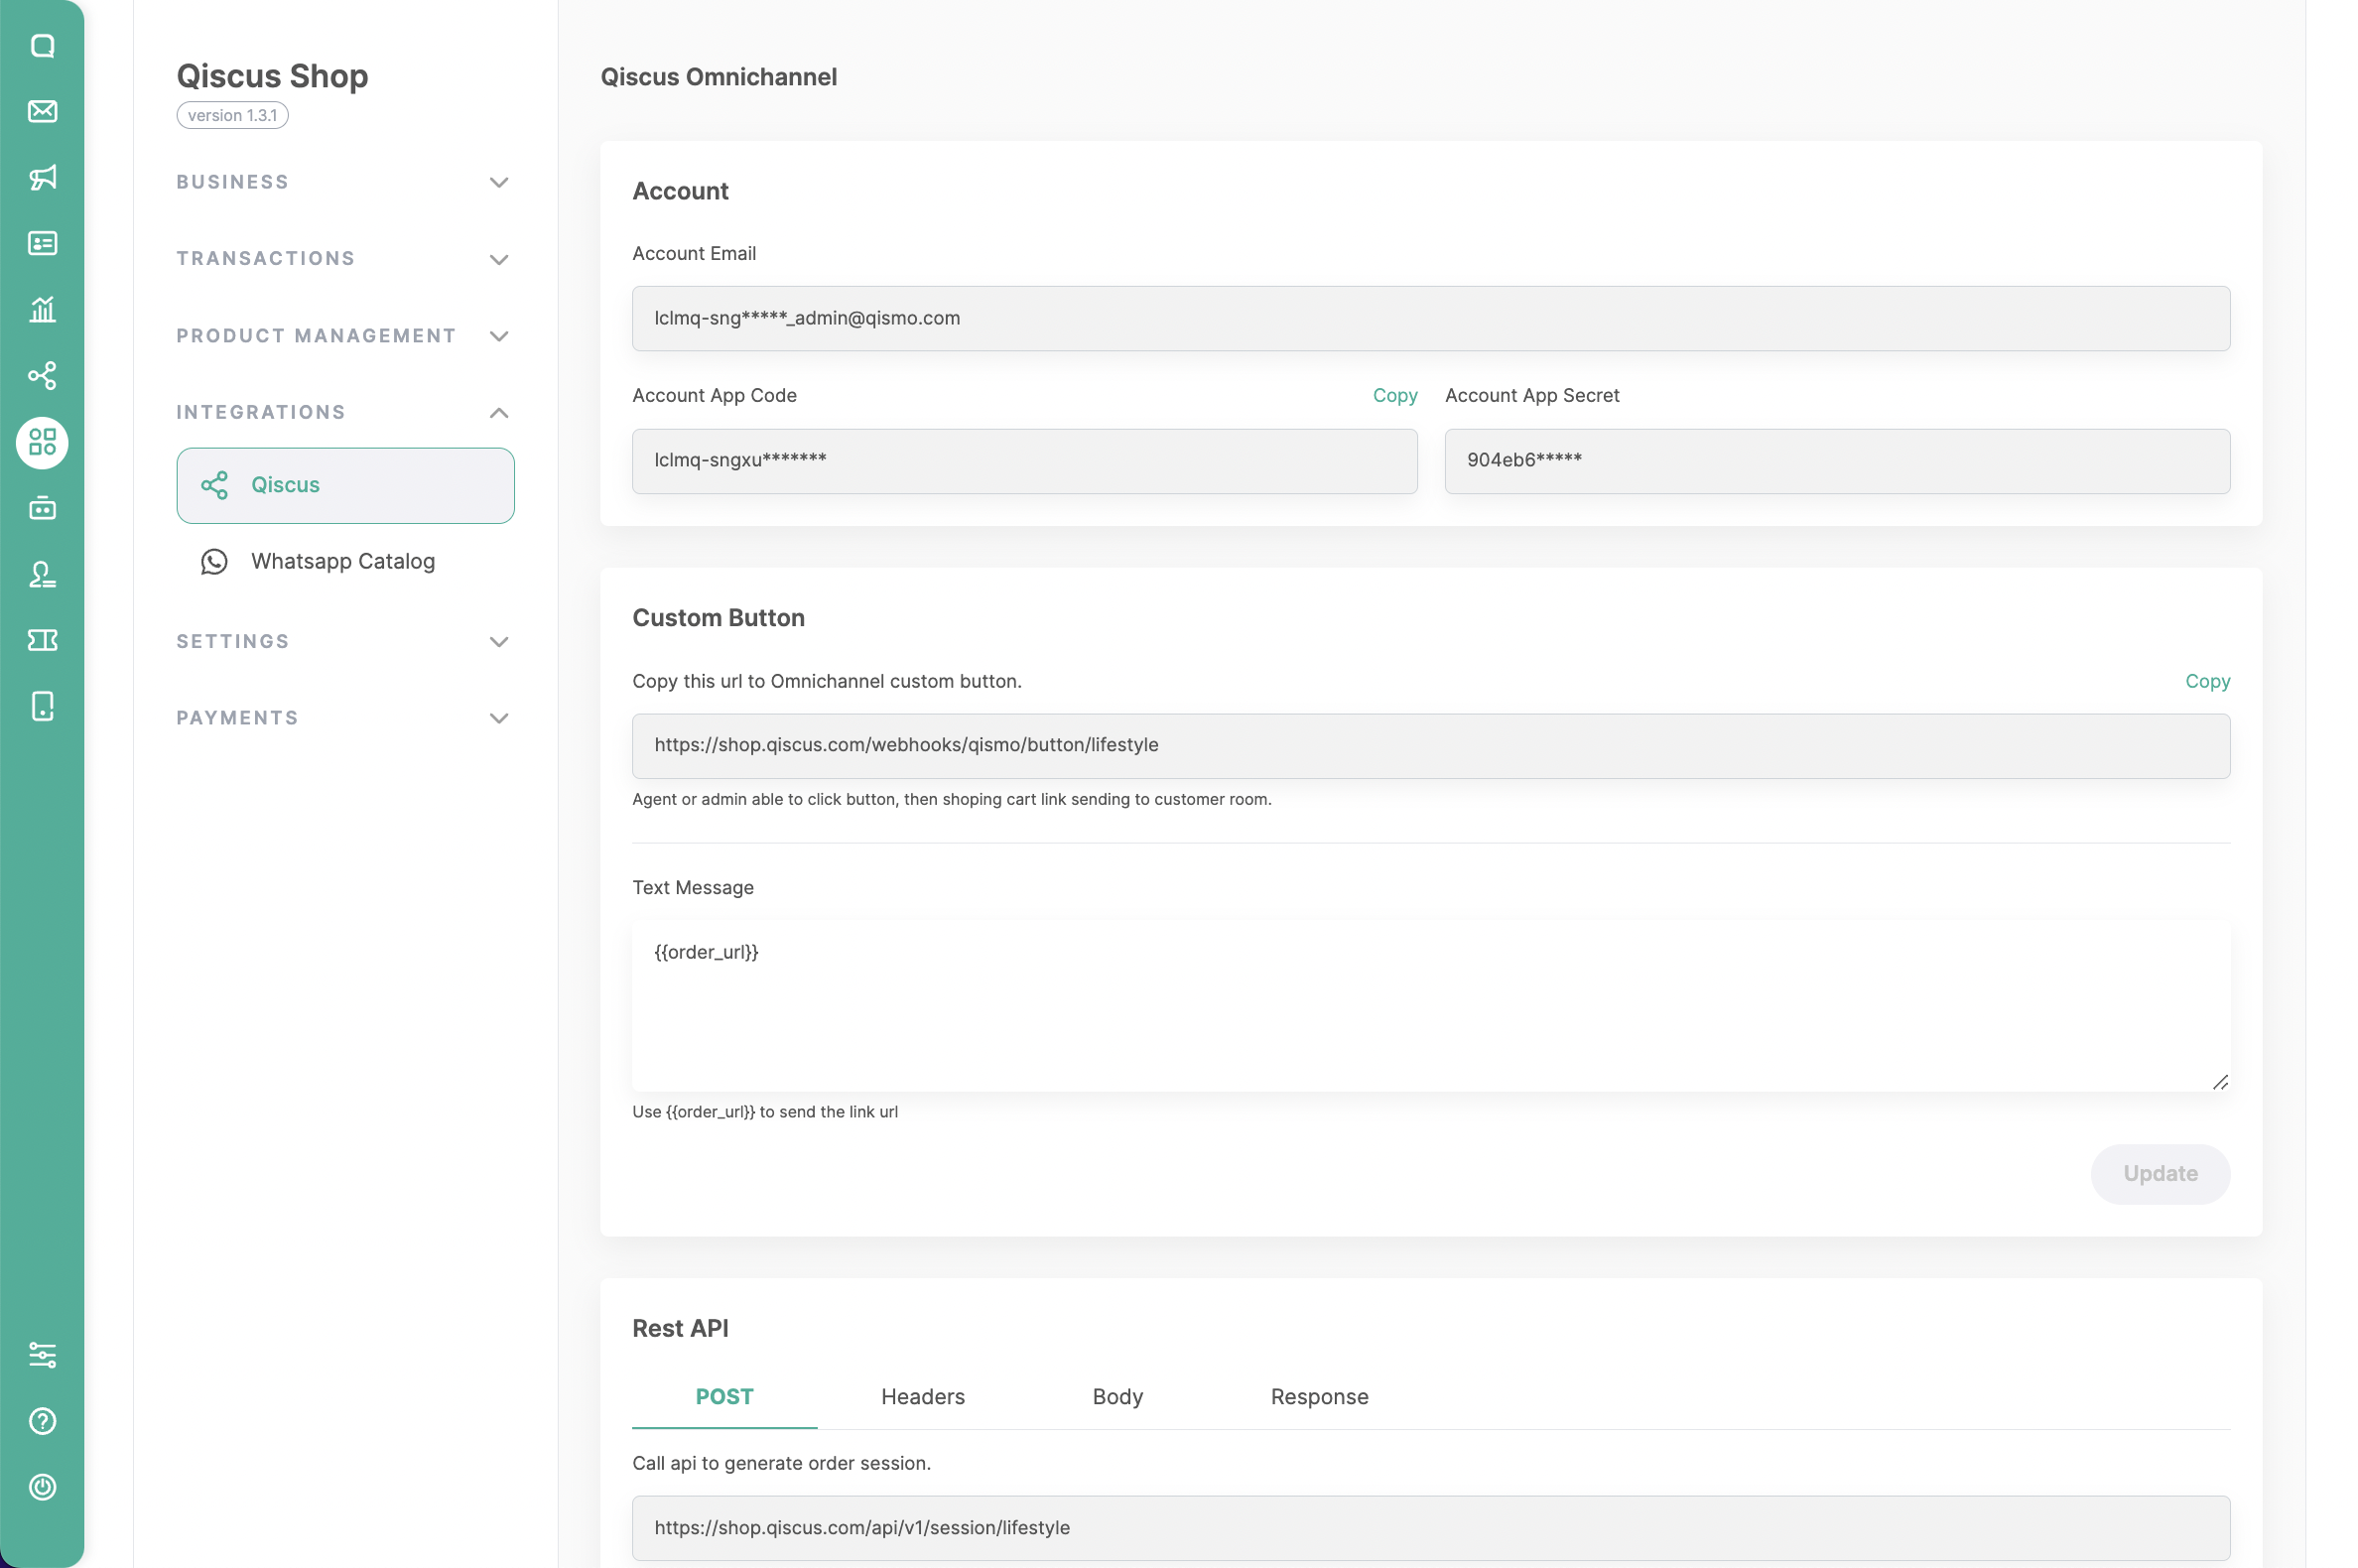2358x1568 pixels.
Task: Open the analytics chart icon
Action: tap(42, 309)
